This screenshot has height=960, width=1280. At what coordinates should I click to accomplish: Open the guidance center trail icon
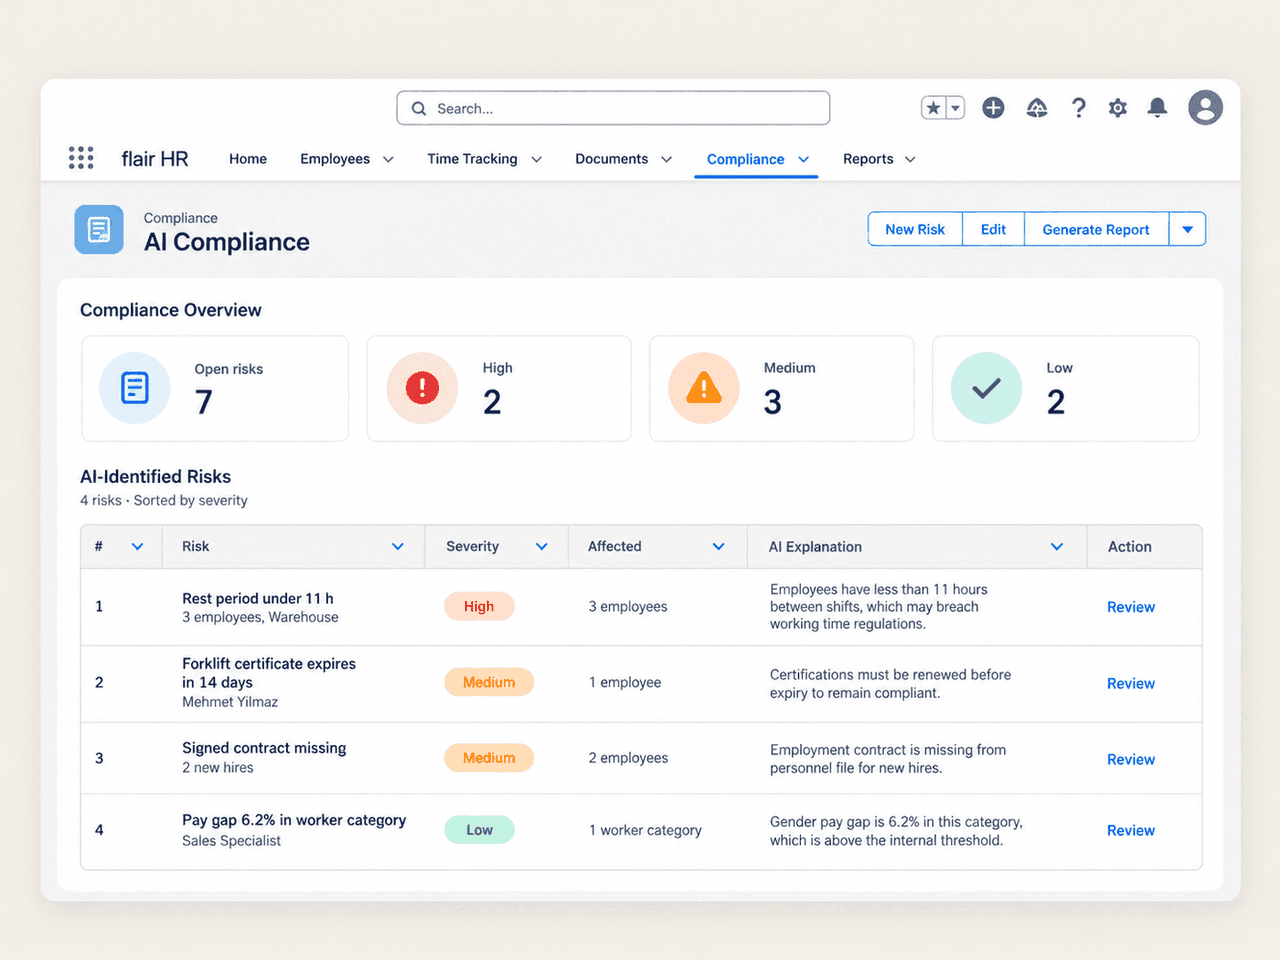pyautogui.click(x=1037, y=108)
